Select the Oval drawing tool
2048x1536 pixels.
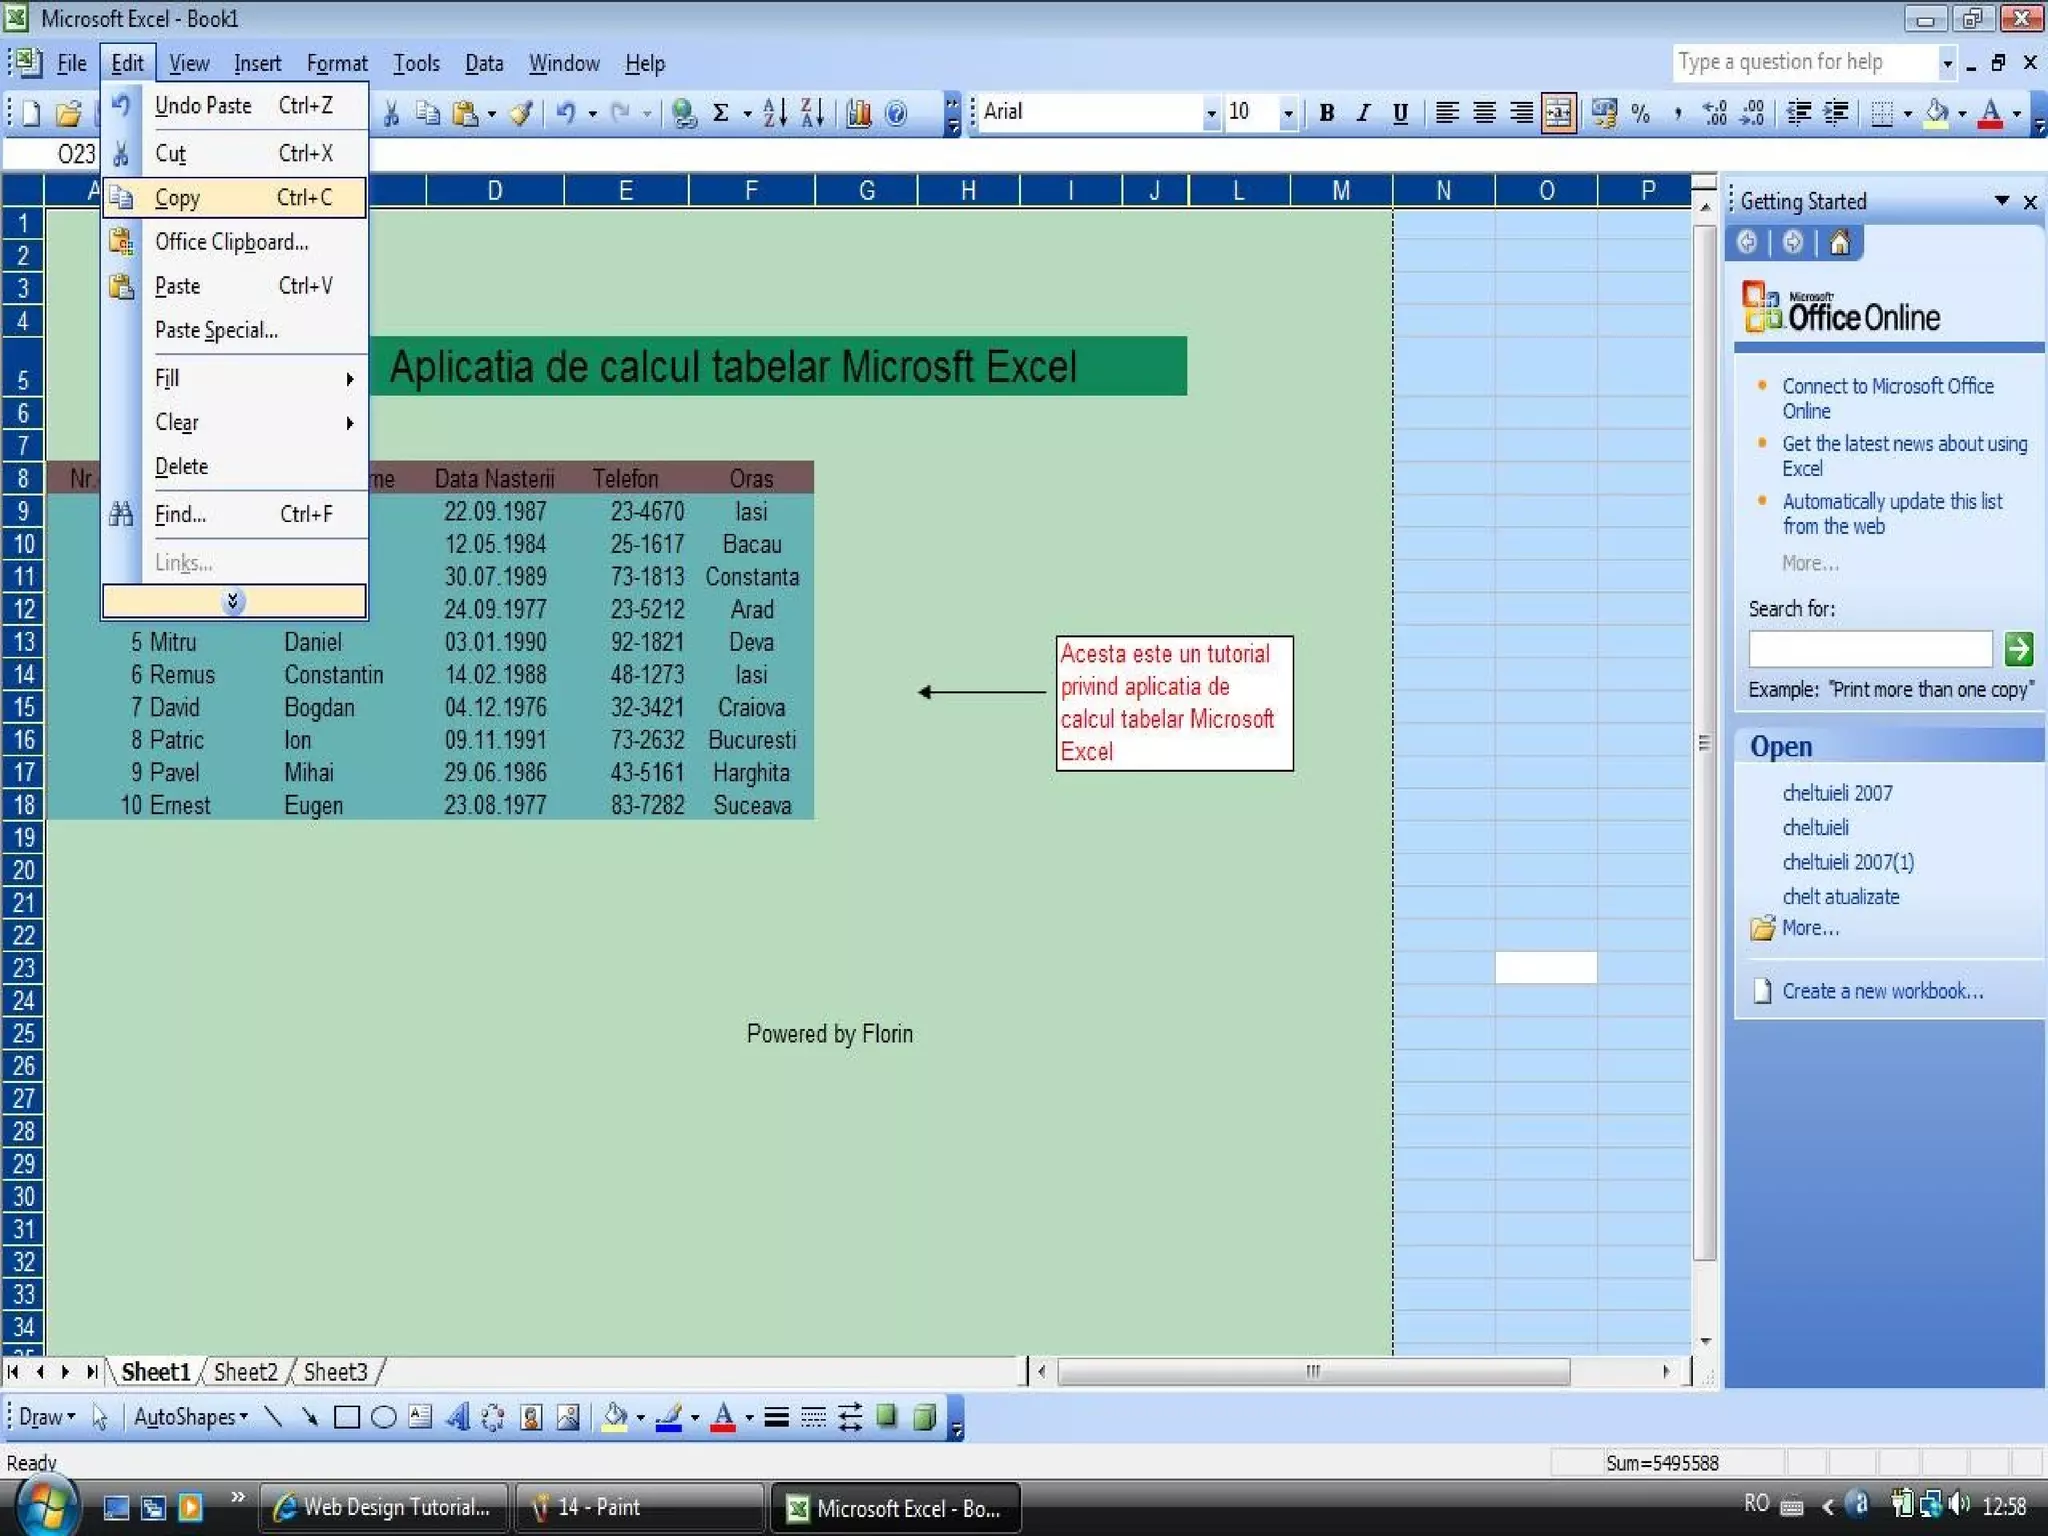click(x=383, y=1417)
